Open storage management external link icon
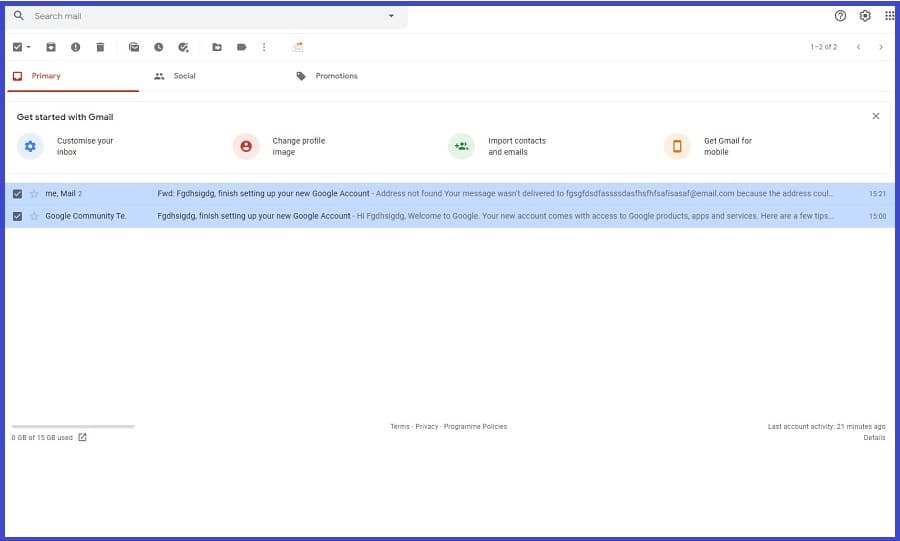900x541 pixels. [82, 437]
